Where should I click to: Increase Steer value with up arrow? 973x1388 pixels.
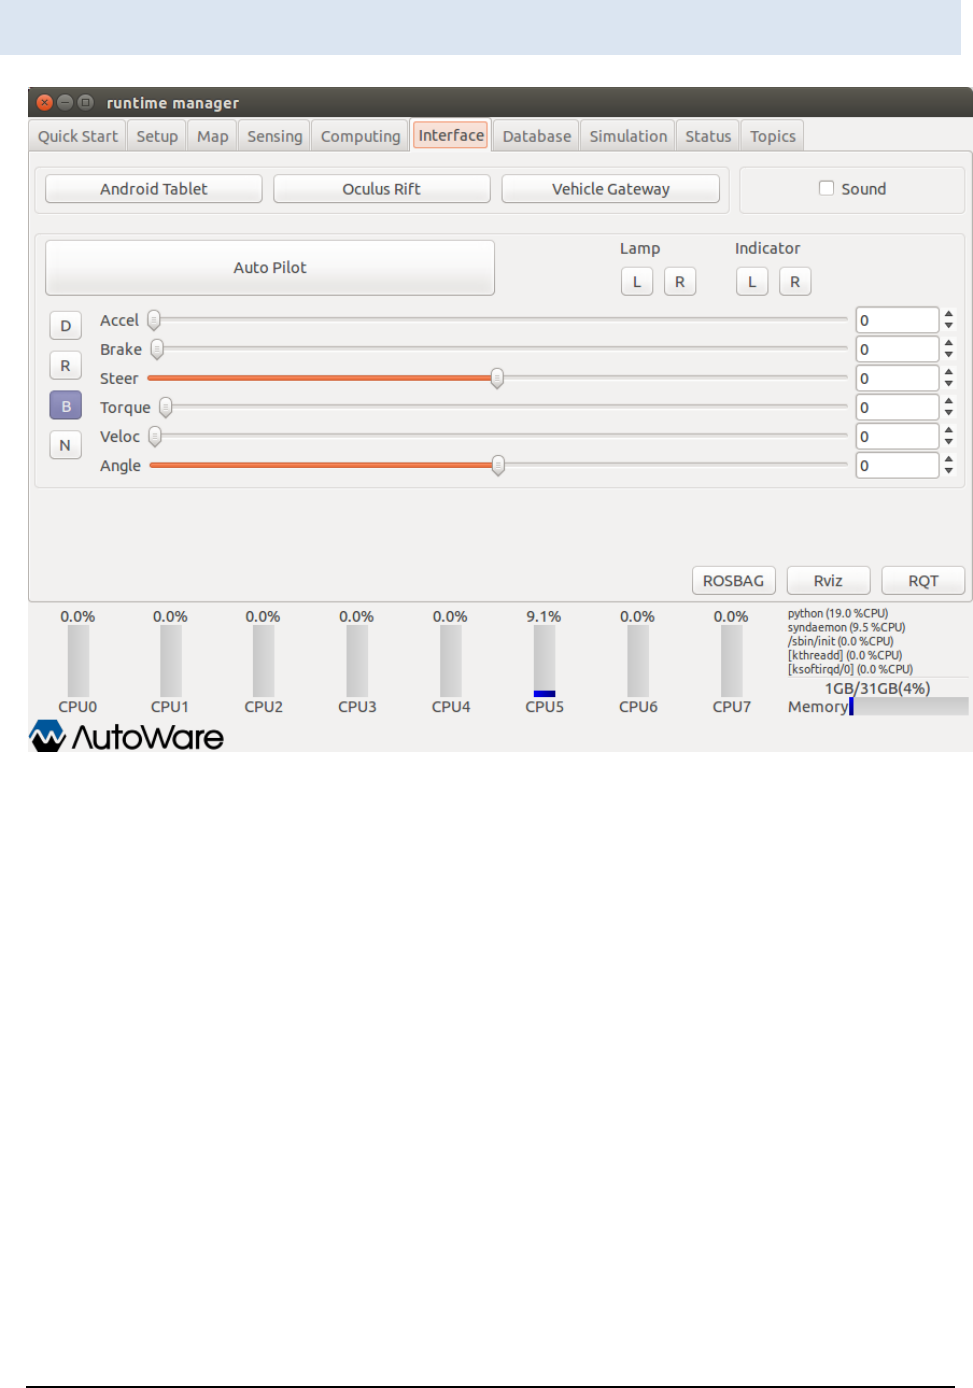click(948, 372)
